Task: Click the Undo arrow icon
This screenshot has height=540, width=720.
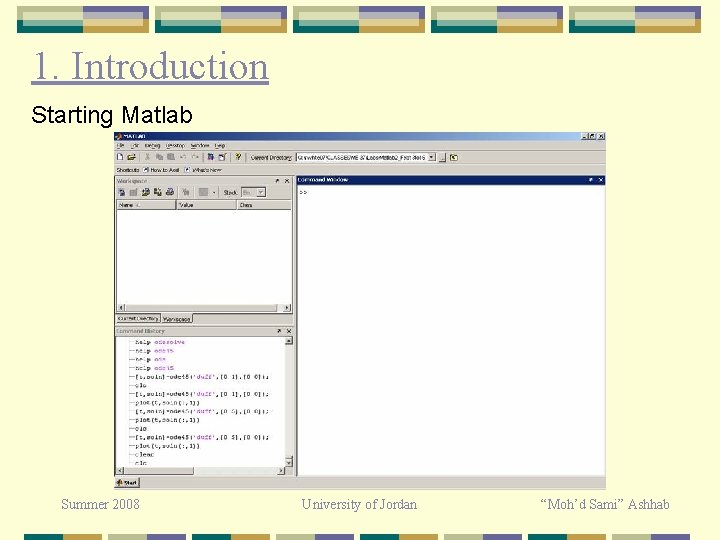Action: point(183,157)
